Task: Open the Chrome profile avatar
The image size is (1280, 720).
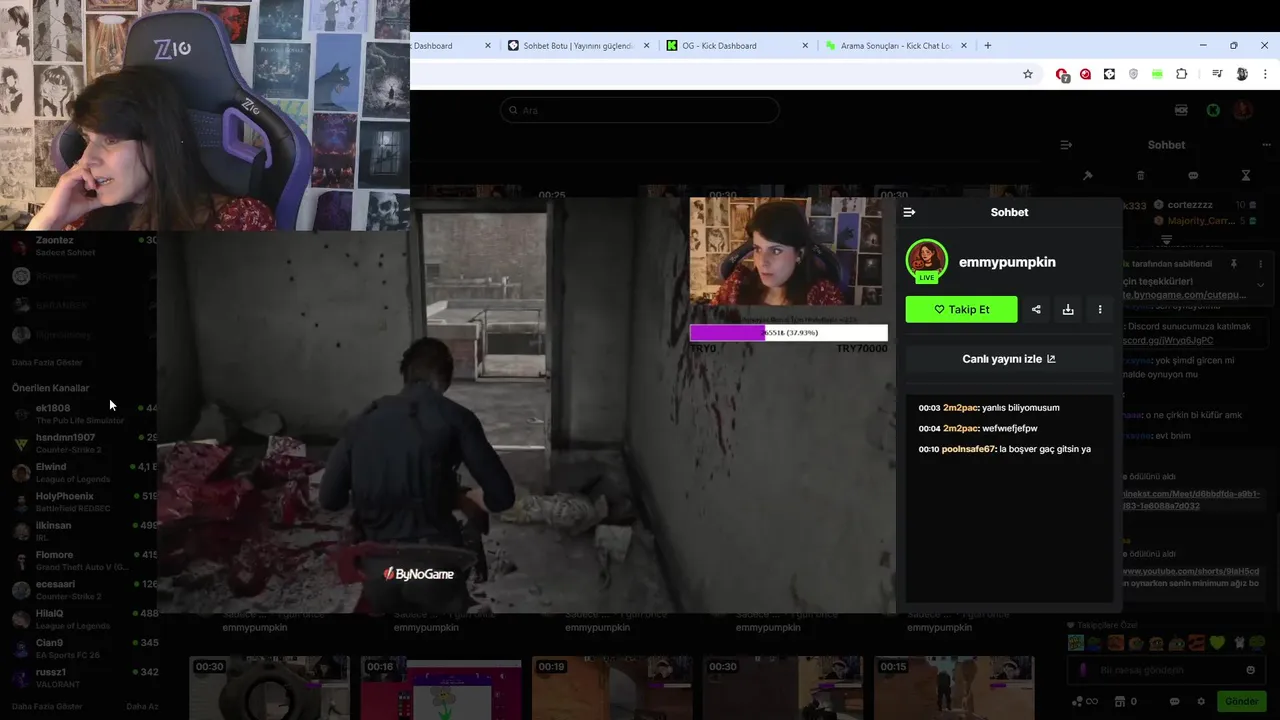Action: (1242, 74)
